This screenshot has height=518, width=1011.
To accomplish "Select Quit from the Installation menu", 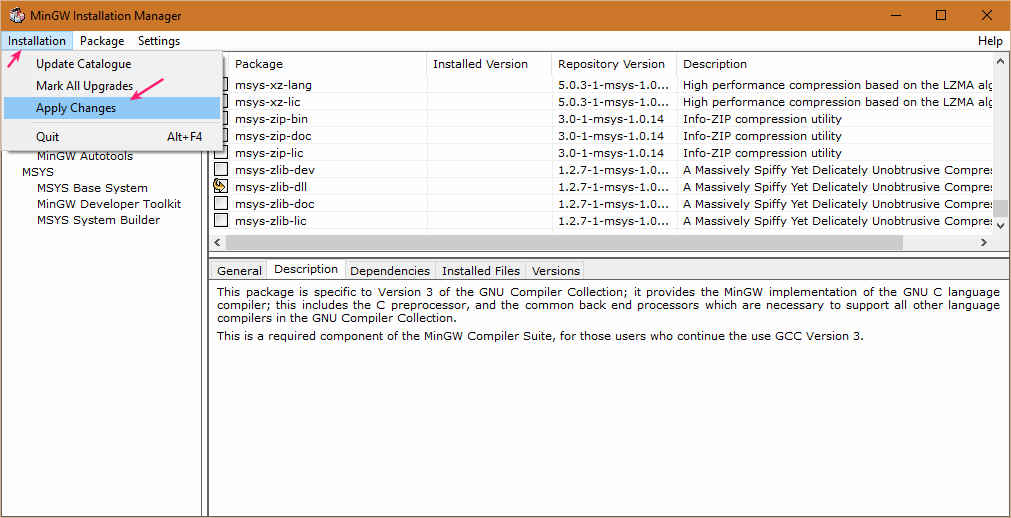I will 47,137.
